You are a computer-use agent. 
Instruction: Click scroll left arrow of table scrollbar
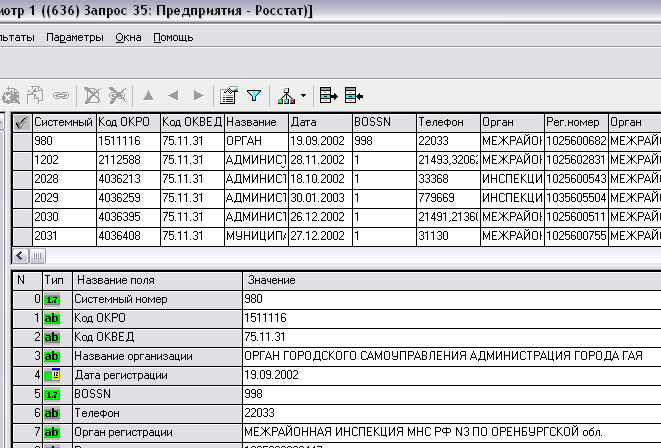tap(20, 256)
